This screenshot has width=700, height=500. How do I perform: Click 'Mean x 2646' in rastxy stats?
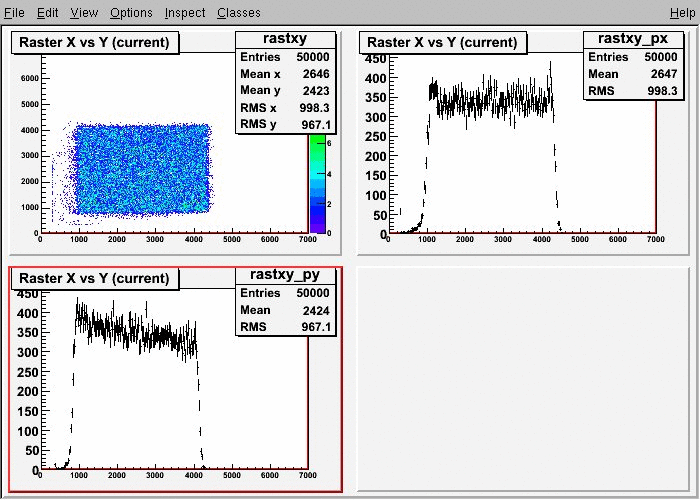pos(285,74)
